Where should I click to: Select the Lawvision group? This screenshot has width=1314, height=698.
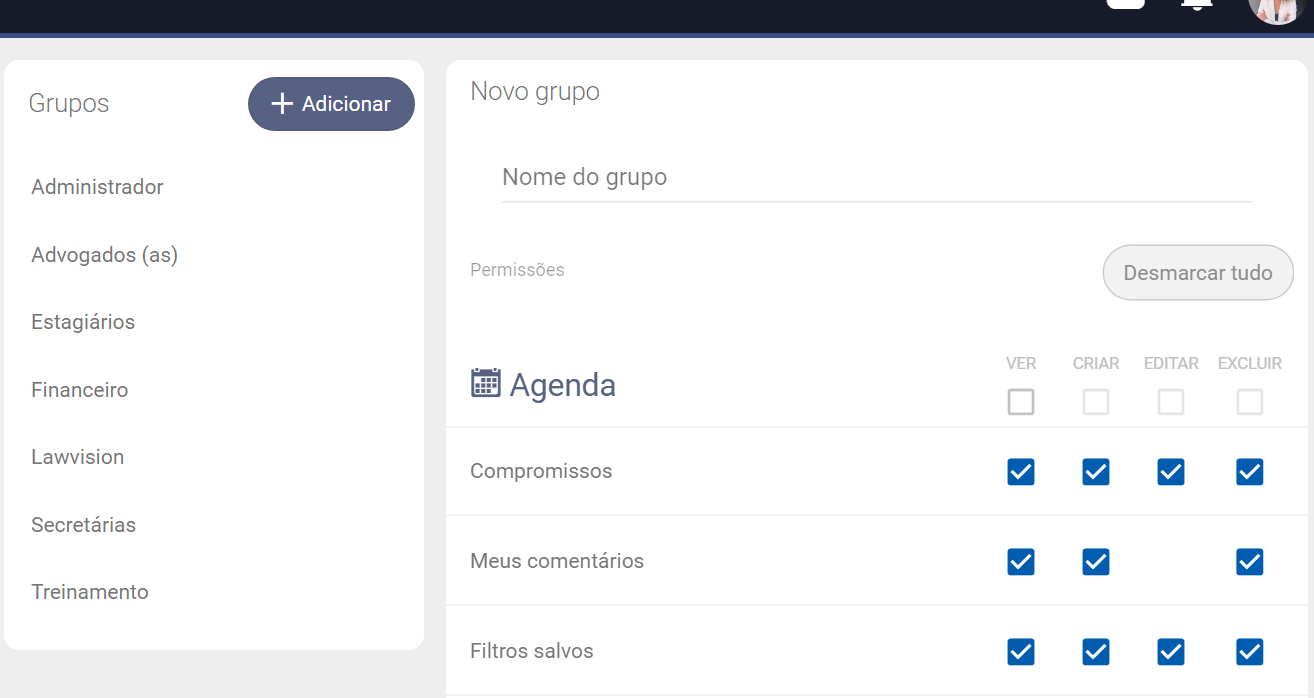click(x=78, y=457)
